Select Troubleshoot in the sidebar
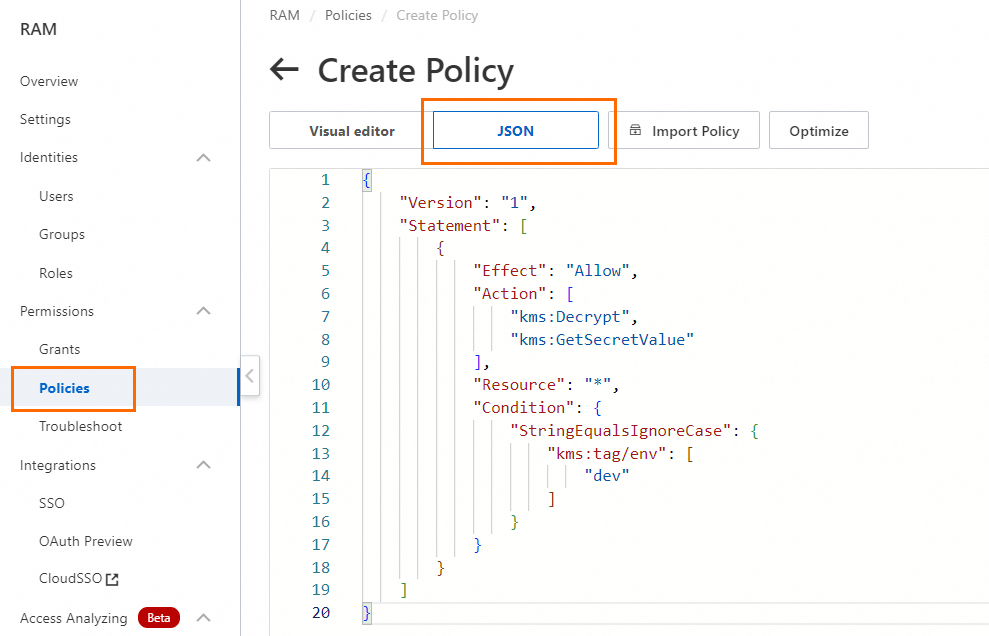The width and height of the screenshot is (989, 636). pos(80,427)
